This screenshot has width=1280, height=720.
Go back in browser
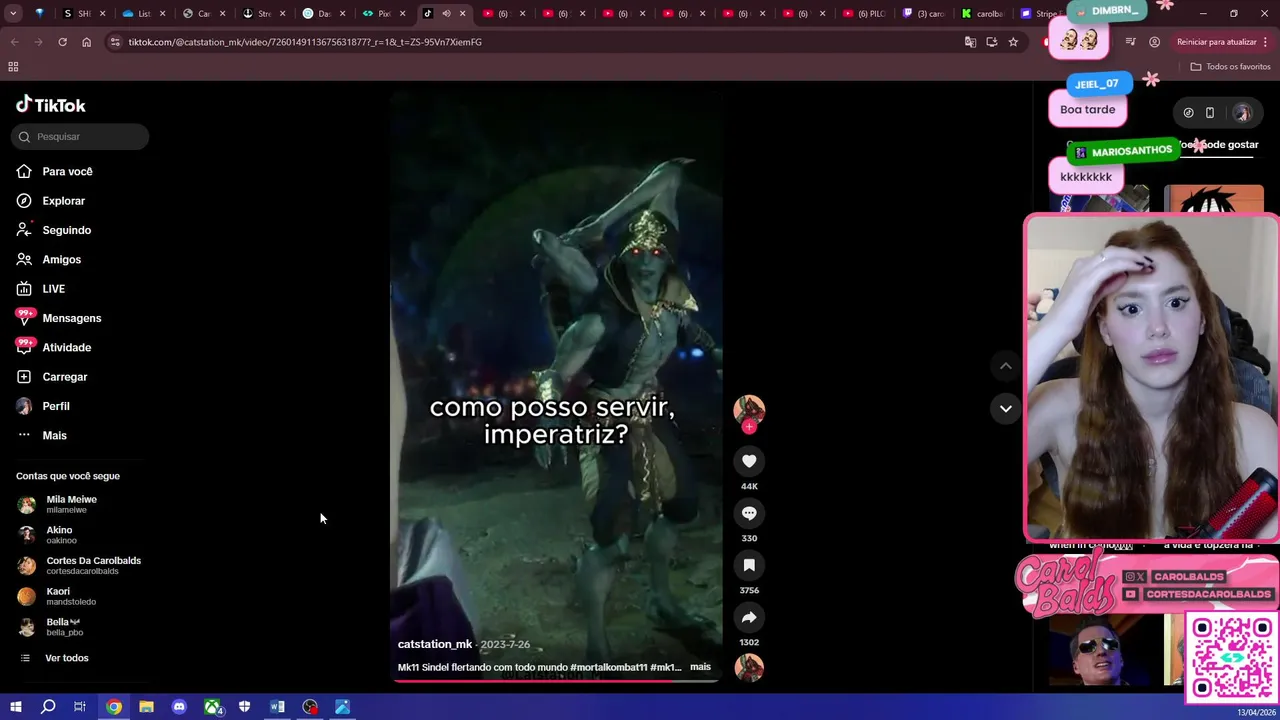click(14, 42)
